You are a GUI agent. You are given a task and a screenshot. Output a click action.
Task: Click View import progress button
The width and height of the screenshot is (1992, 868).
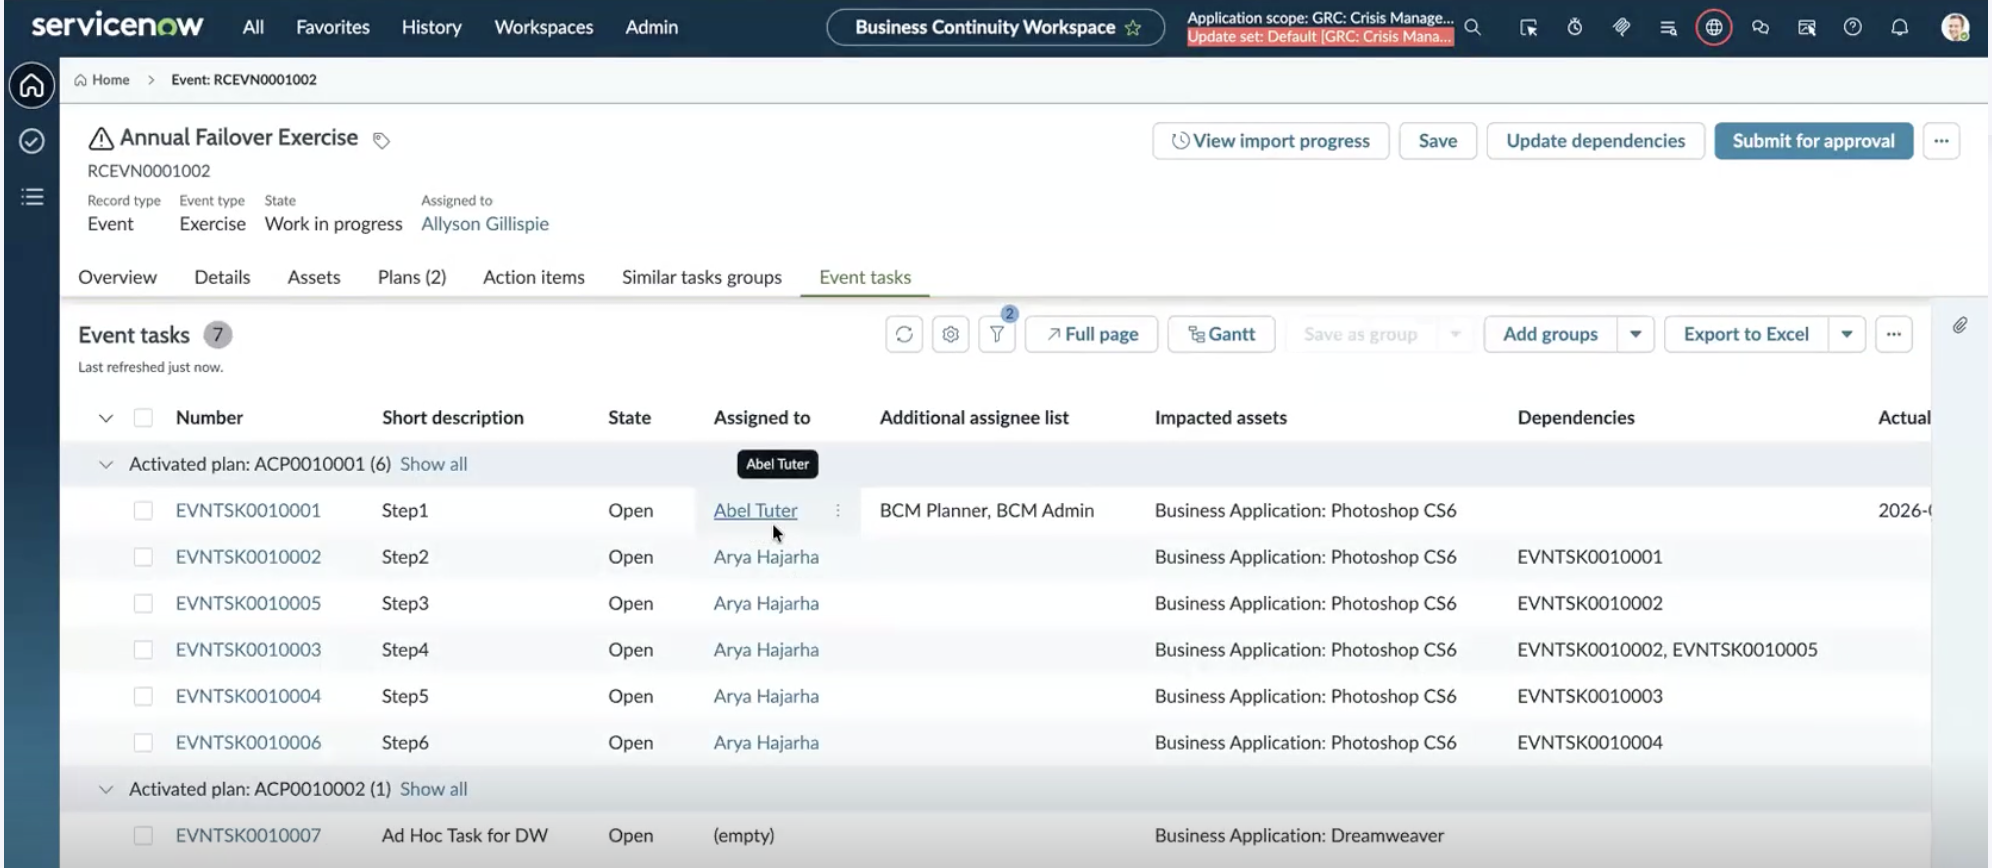[x=1270, y=141]
